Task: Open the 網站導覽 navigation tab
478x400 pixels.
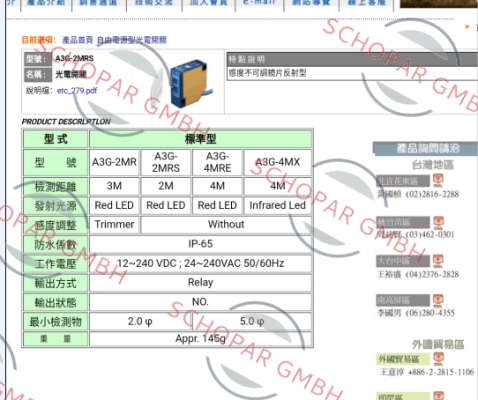Action: click(x=311, y=3)
